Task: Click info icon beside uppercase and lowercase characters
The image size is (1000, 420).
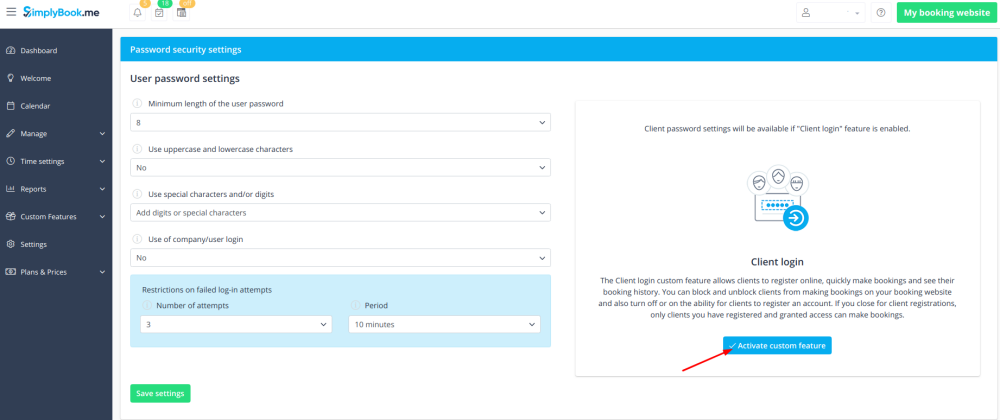Action: point(137,149)
